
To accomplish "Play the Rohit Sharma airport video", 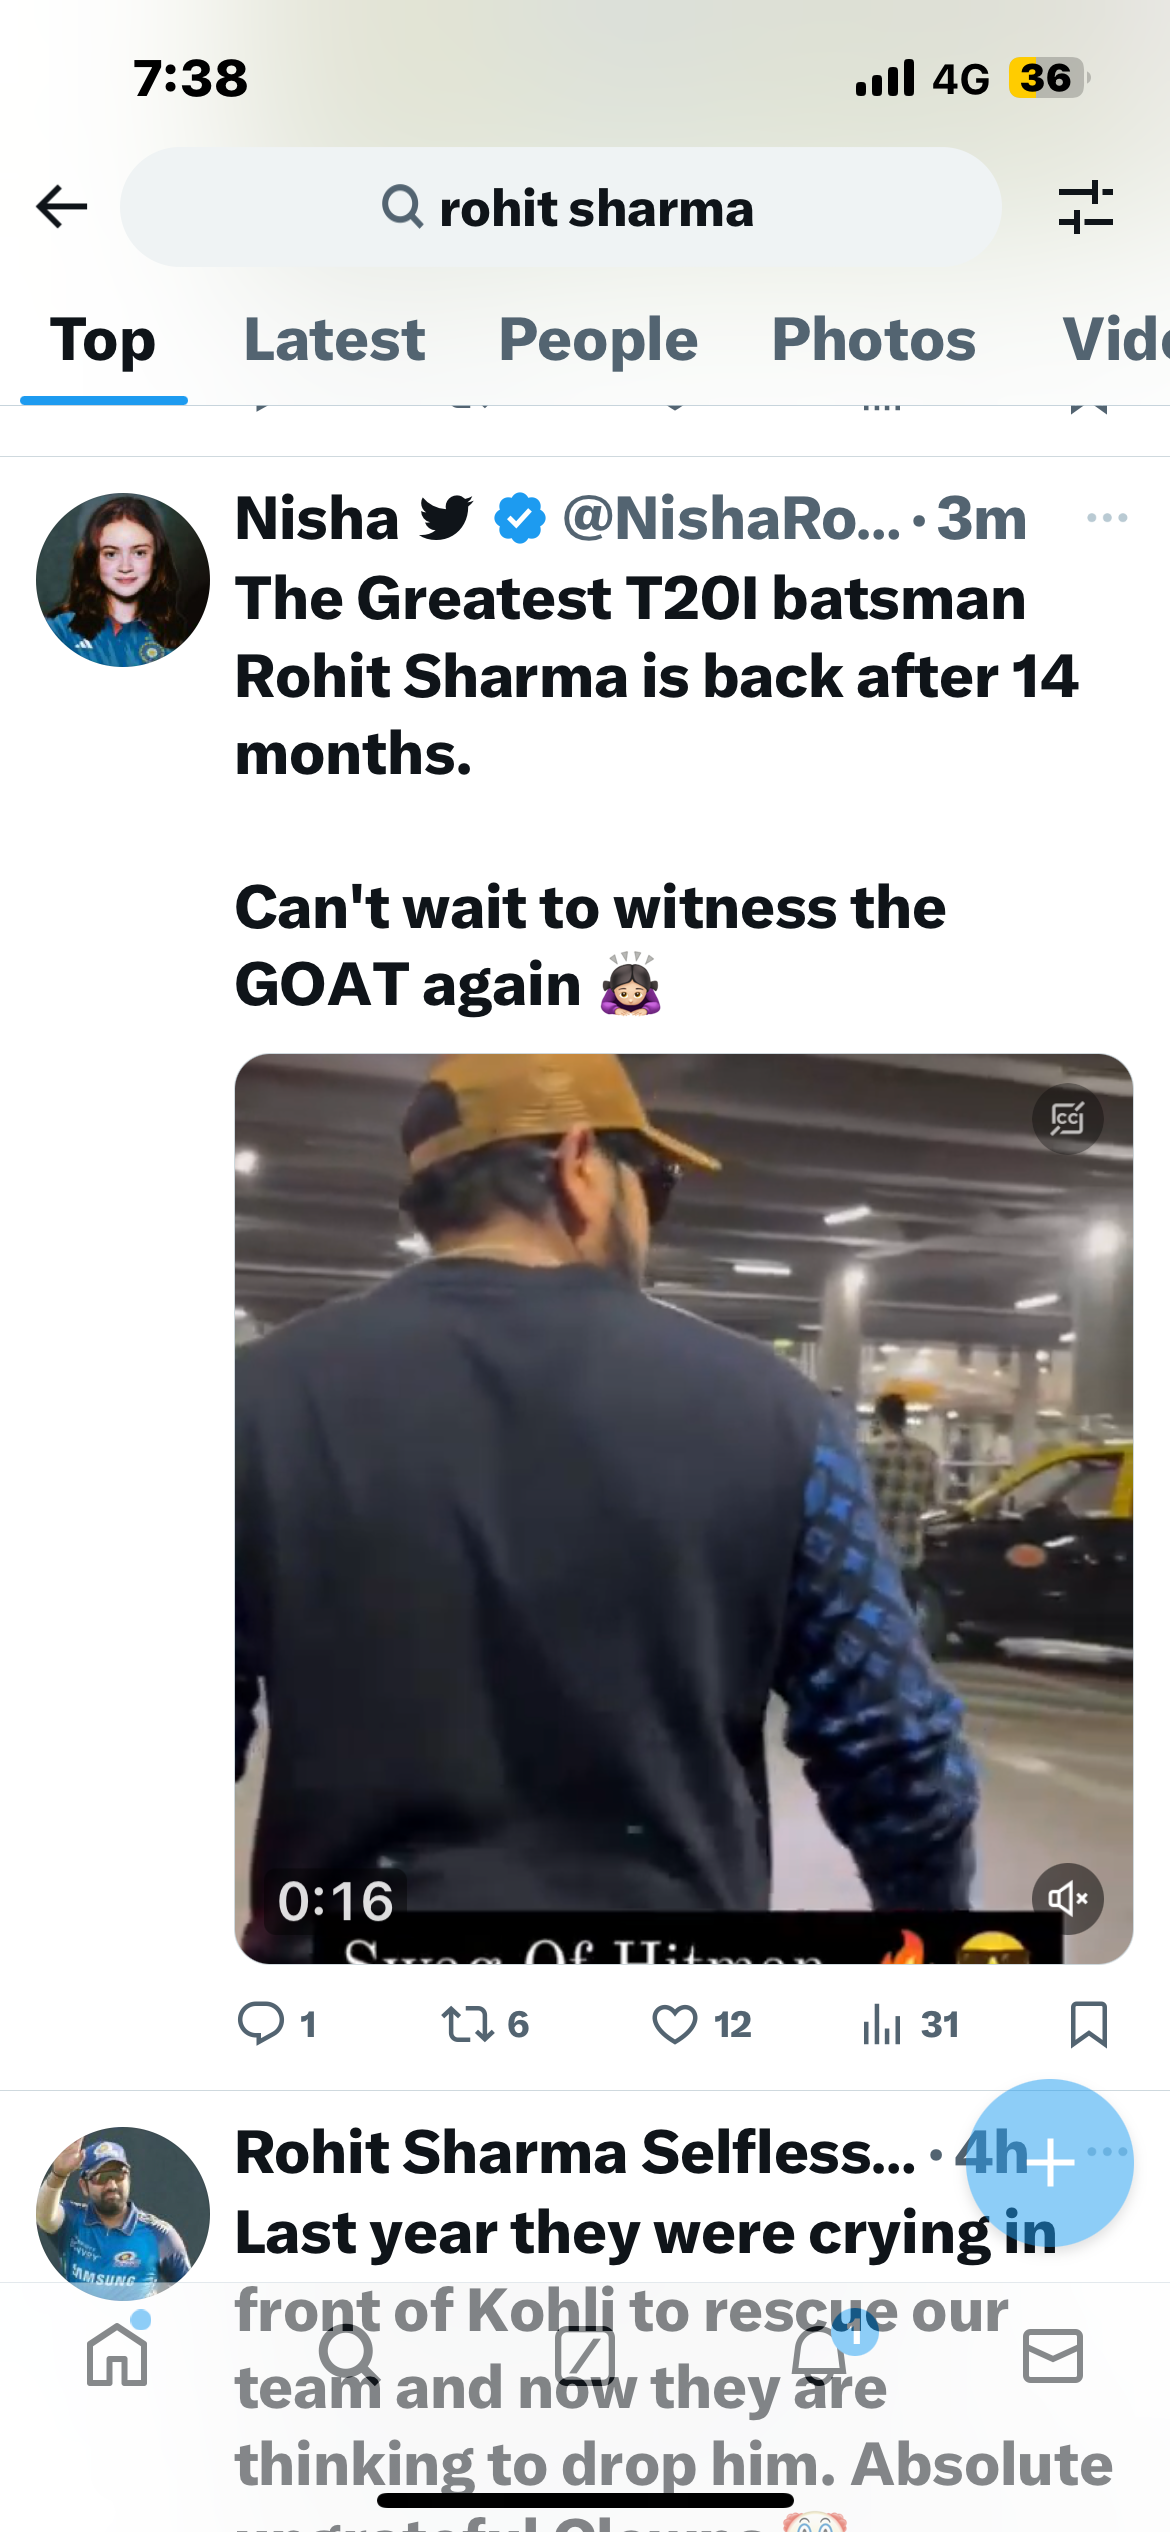I will [684, 1508].
